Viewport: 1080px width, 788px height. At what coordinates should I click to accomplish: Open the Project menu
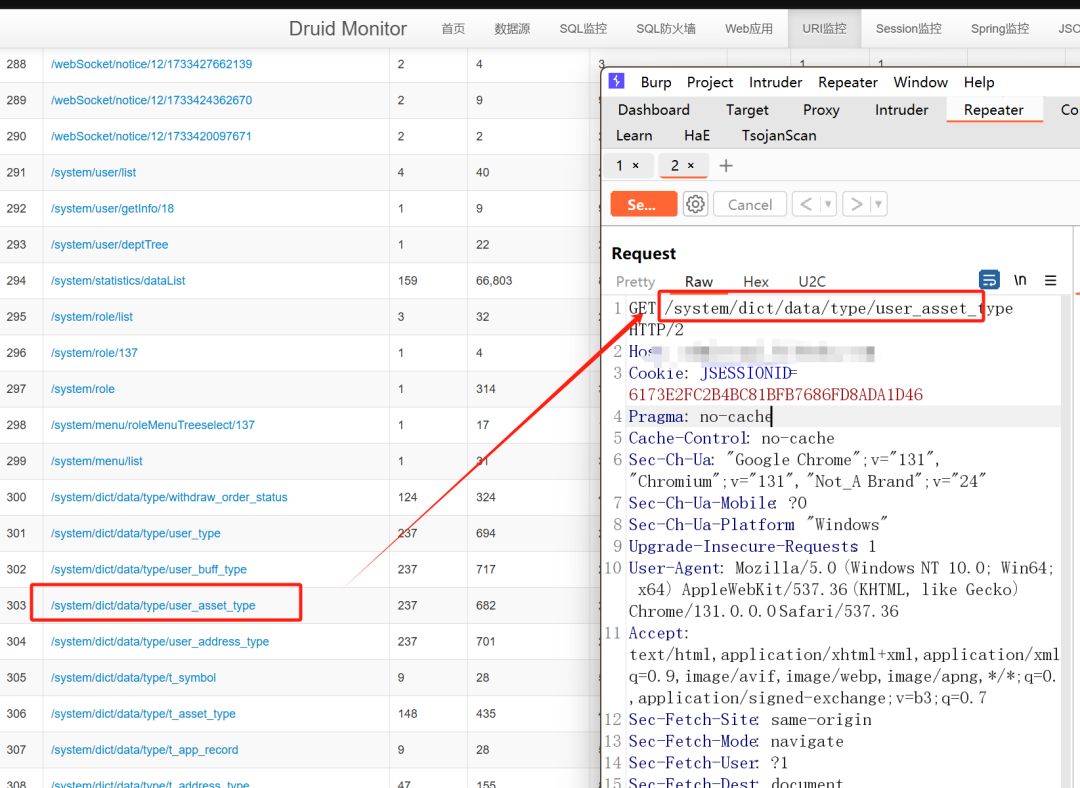tap(709, 82)
